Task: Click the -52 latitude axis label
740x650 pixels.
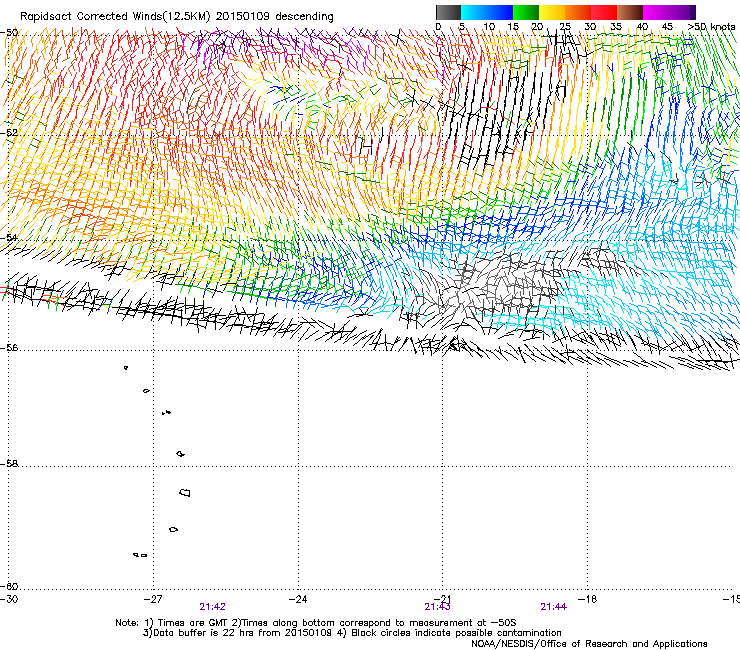Action: (9, 133)
